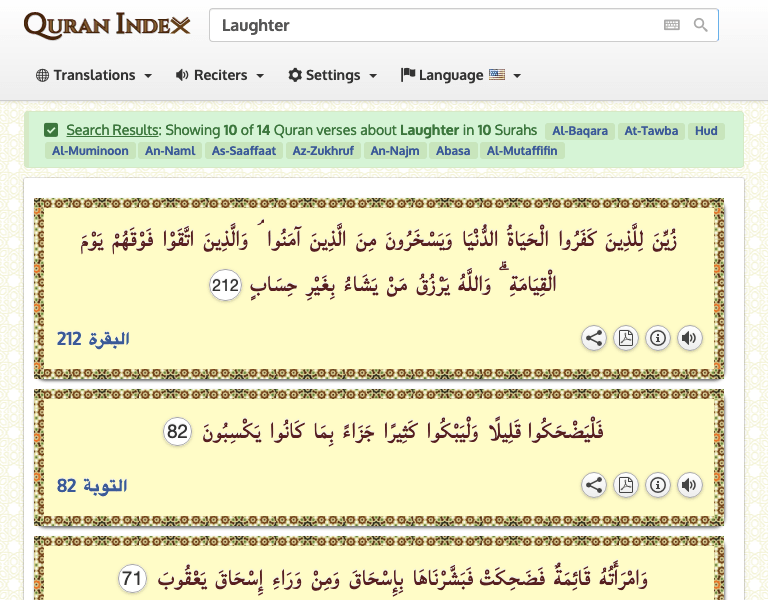Play audio recitation of verse 212

pyautogui.click(x=689, y=338)
